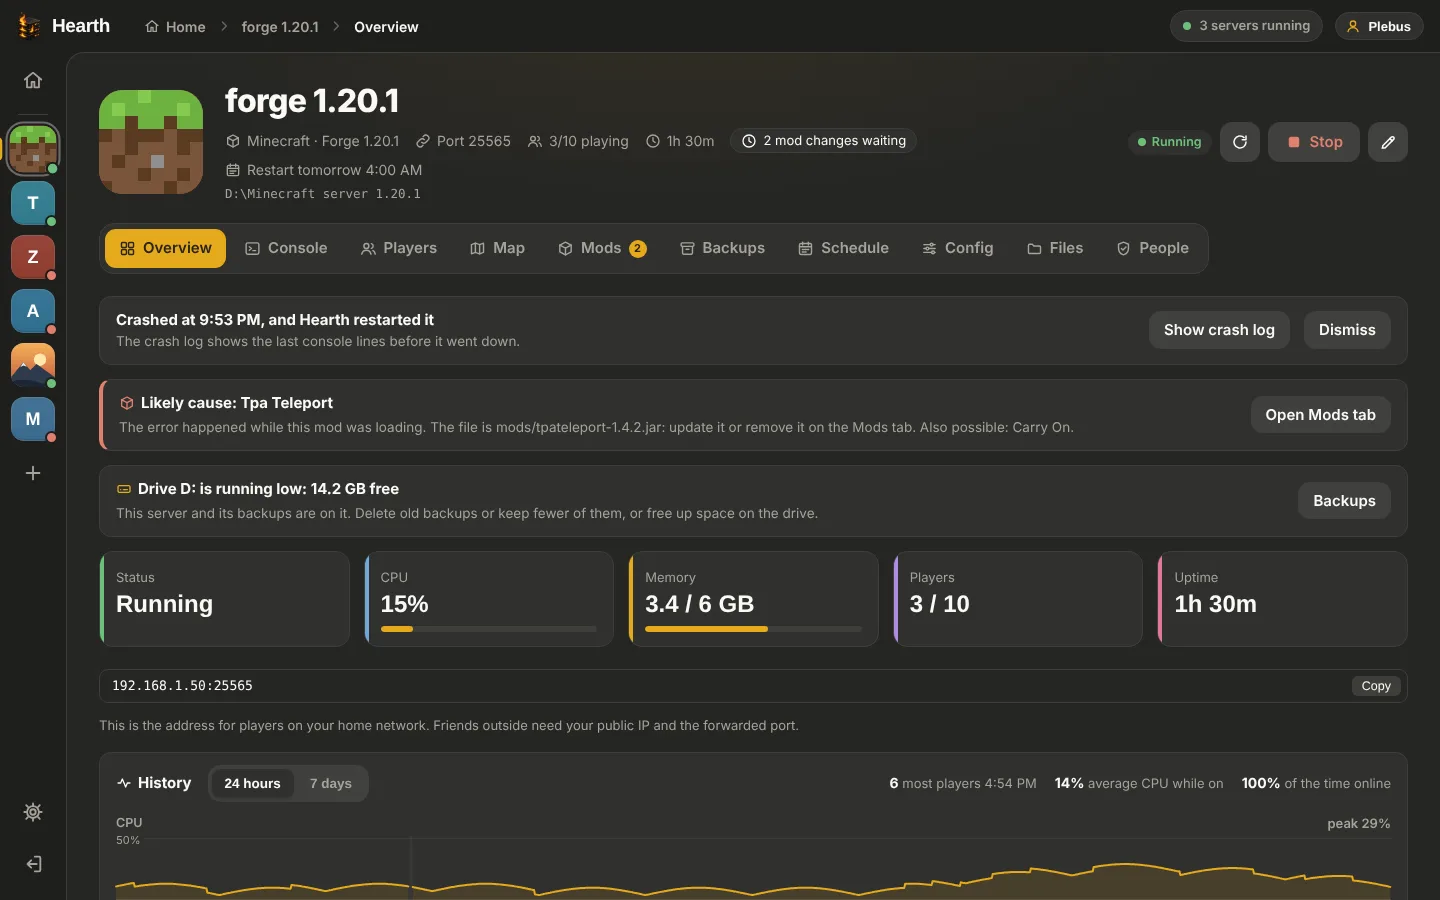The image size is (1440, 900).
Task: Click Backups button in drive warning
Action: click(1344, 501)
